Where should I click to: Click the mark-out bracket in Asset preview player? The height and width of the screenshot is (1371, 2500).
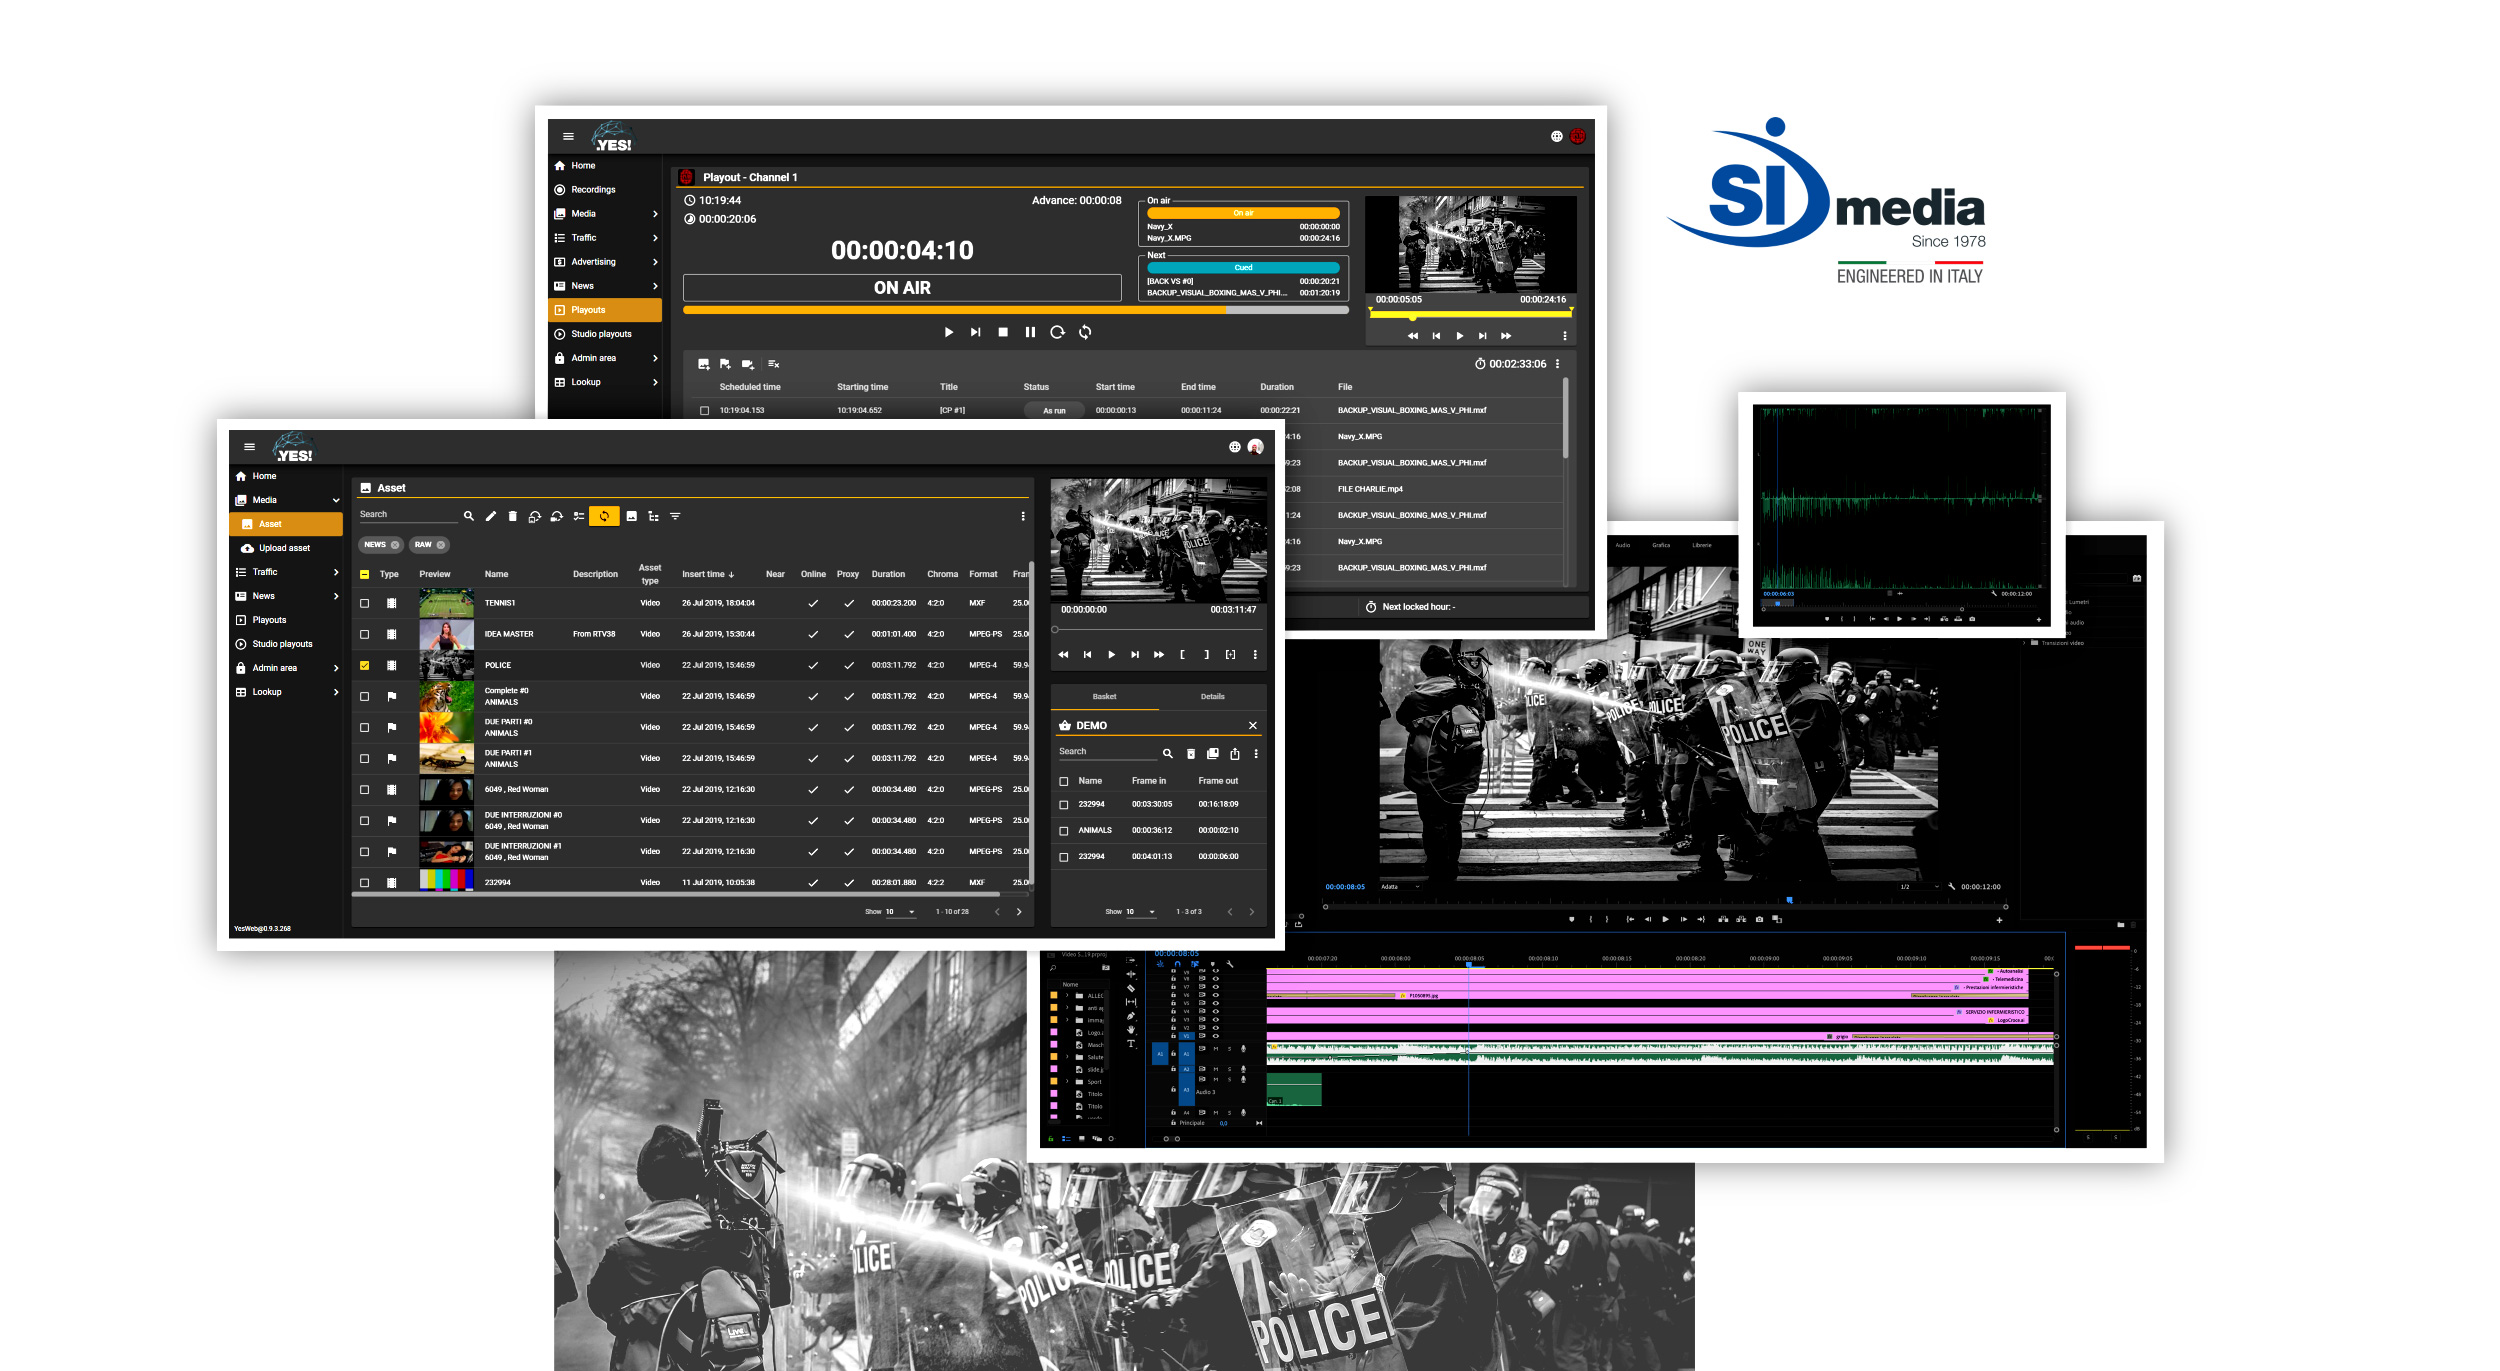pyautogui.click(x=1206, y=654)
